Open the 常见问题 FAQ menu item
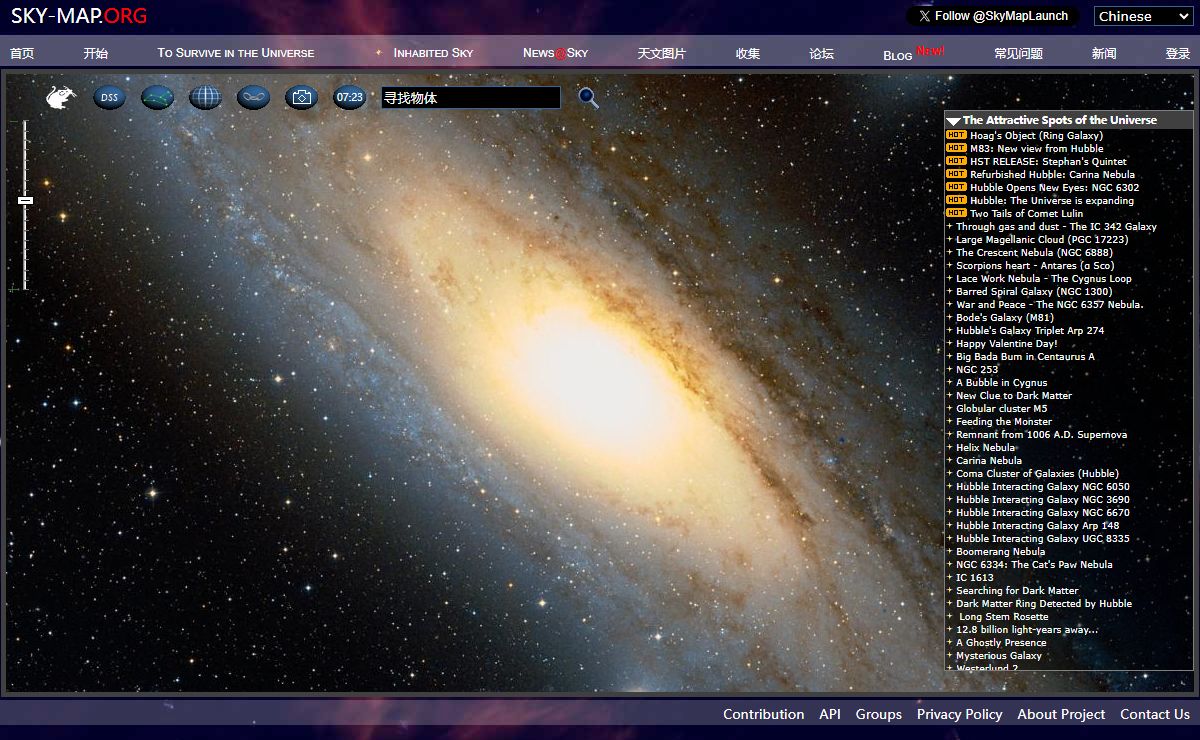 tap(1018, 53)
